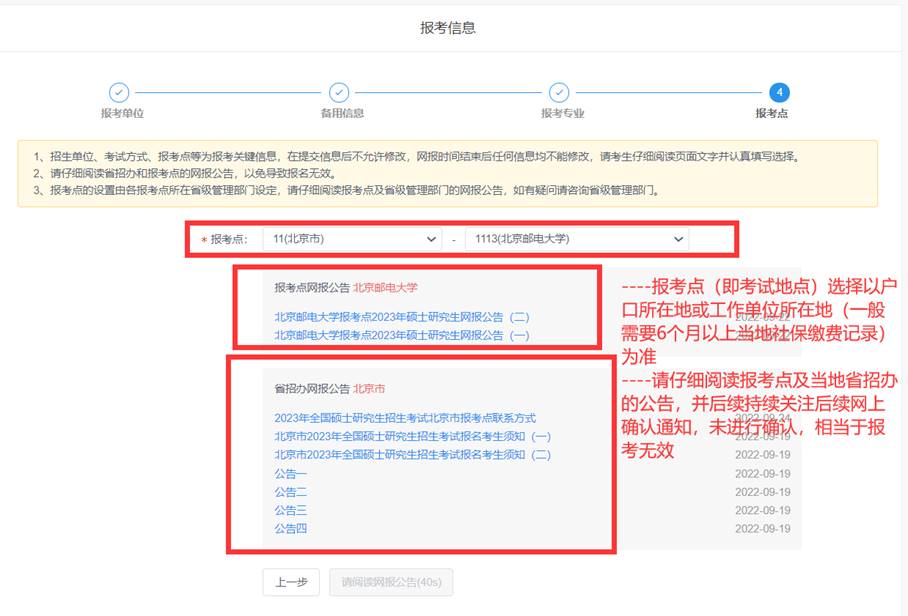The image size is (908, 616).
Task: Open 北京邮电大学报考点2023年硕士研究生网报公告（二）
Action: 401,317
